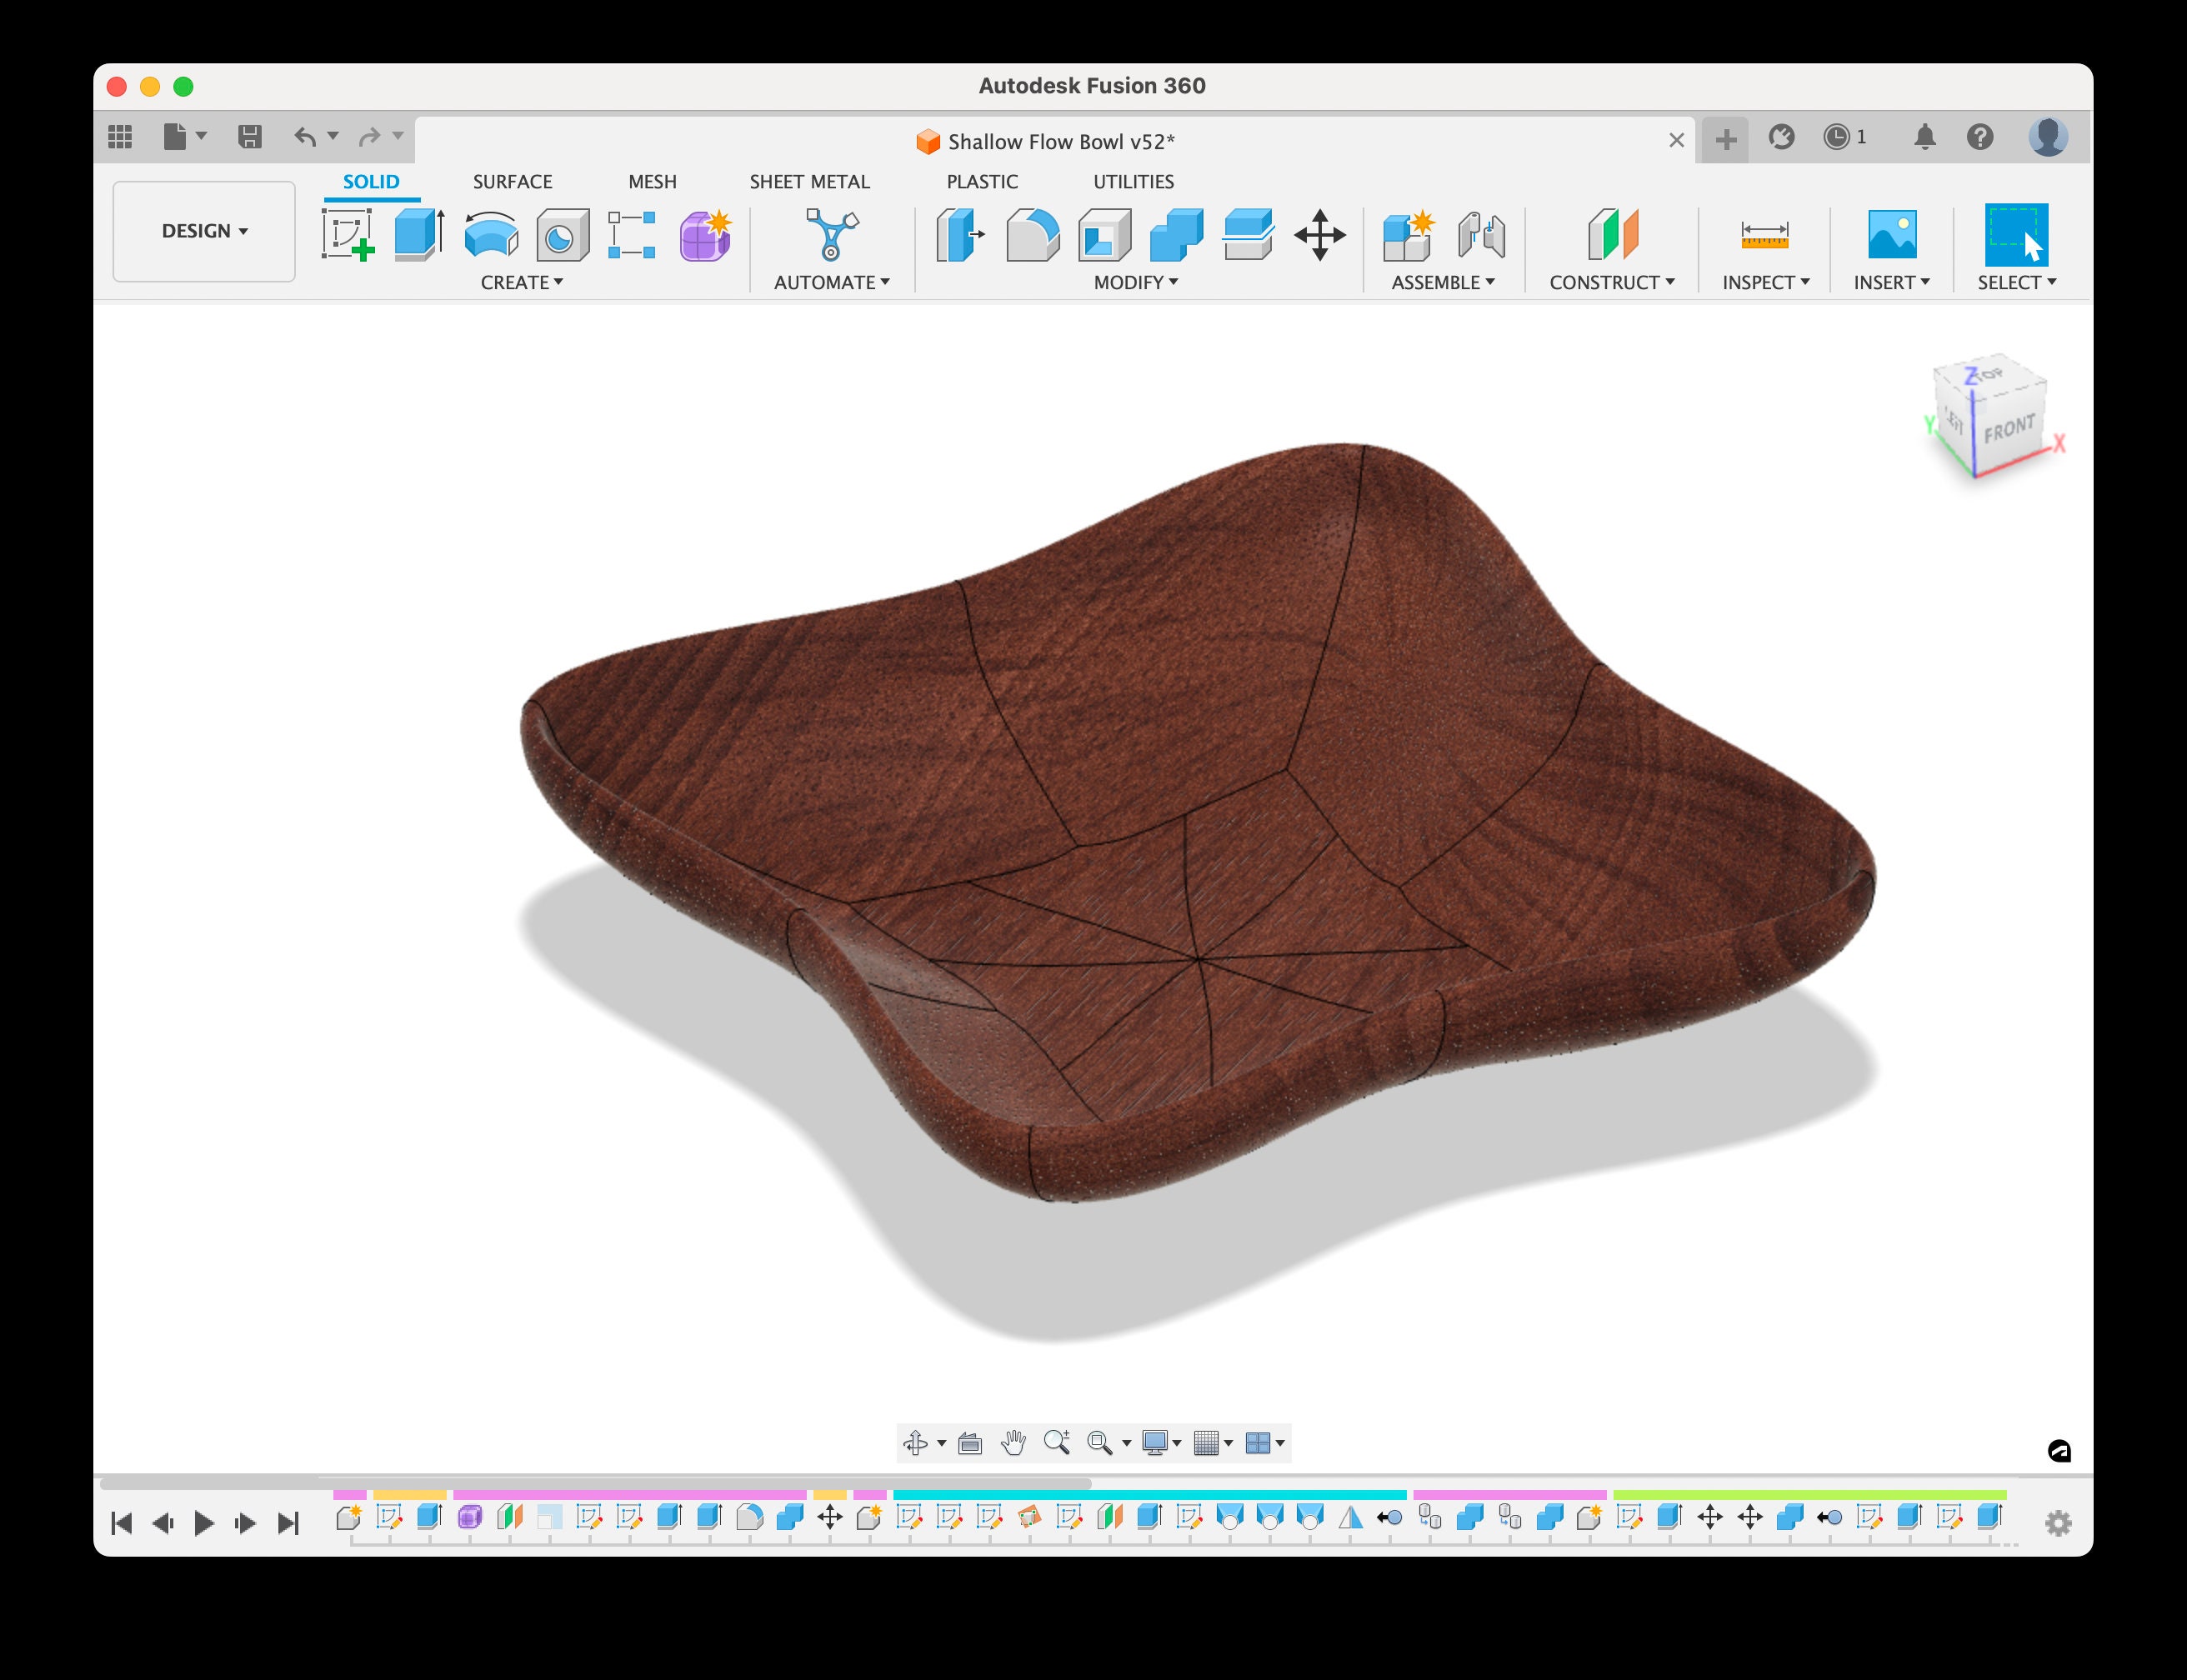Click the DESIGN workspace selector
Image resolution: width=2187 pixels, height=1680 pixels.
pyautogui.click(x=203, y=231)
